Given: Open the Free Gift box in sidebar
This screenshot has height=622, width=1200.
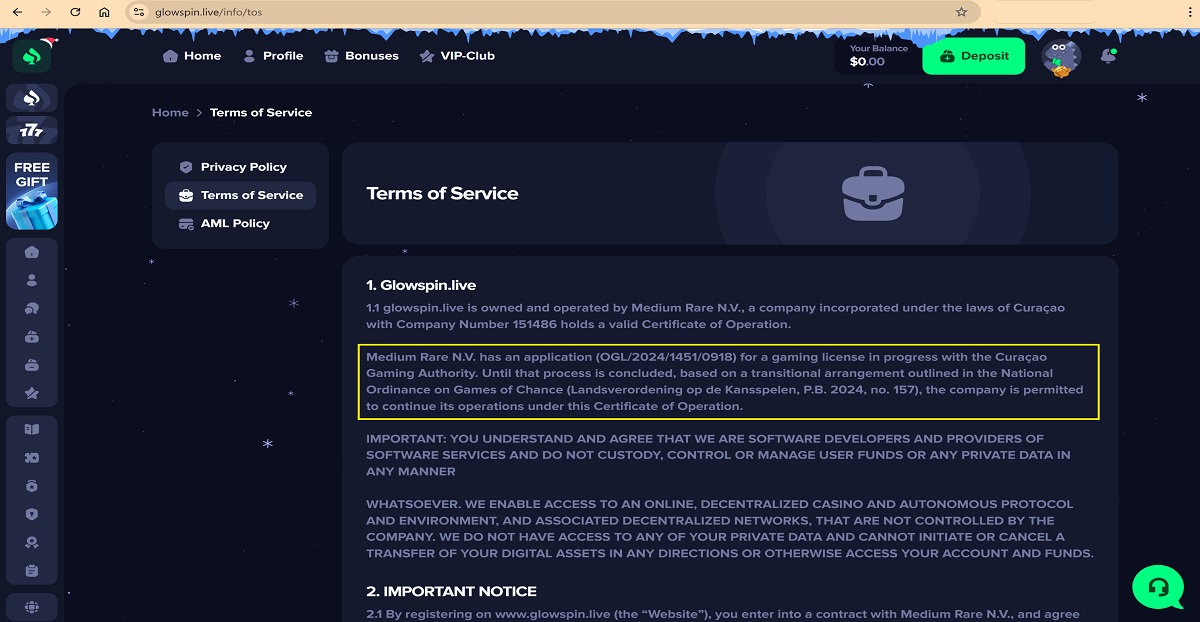Looking at the screenshot, I should [32, 191].
